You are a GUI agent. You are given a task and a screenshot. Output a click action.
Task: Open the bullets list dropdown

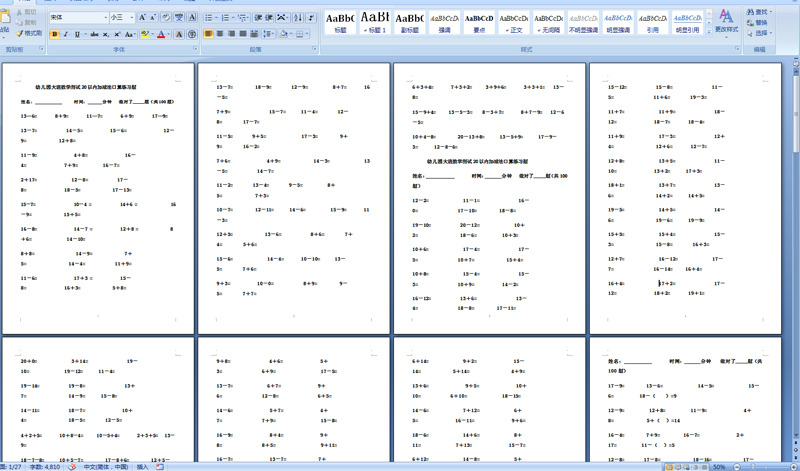217,18
